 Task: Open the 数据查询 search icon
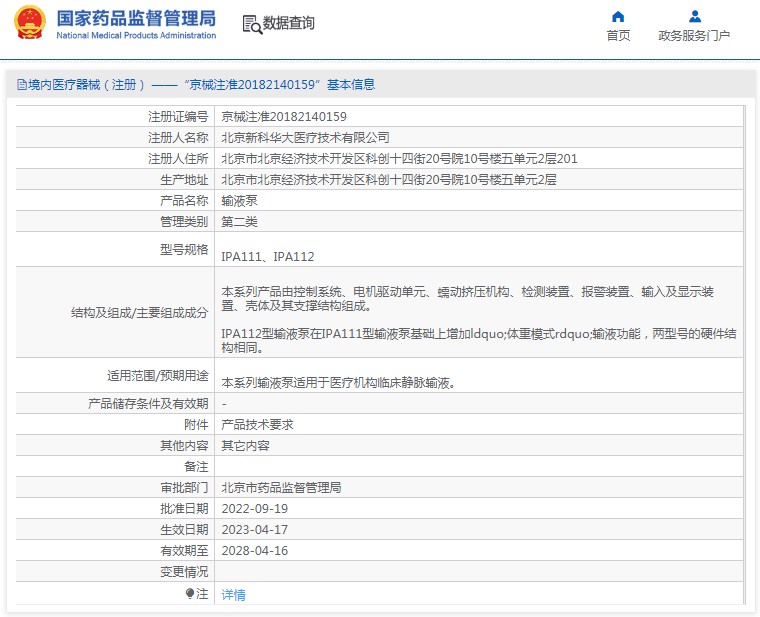252,24
